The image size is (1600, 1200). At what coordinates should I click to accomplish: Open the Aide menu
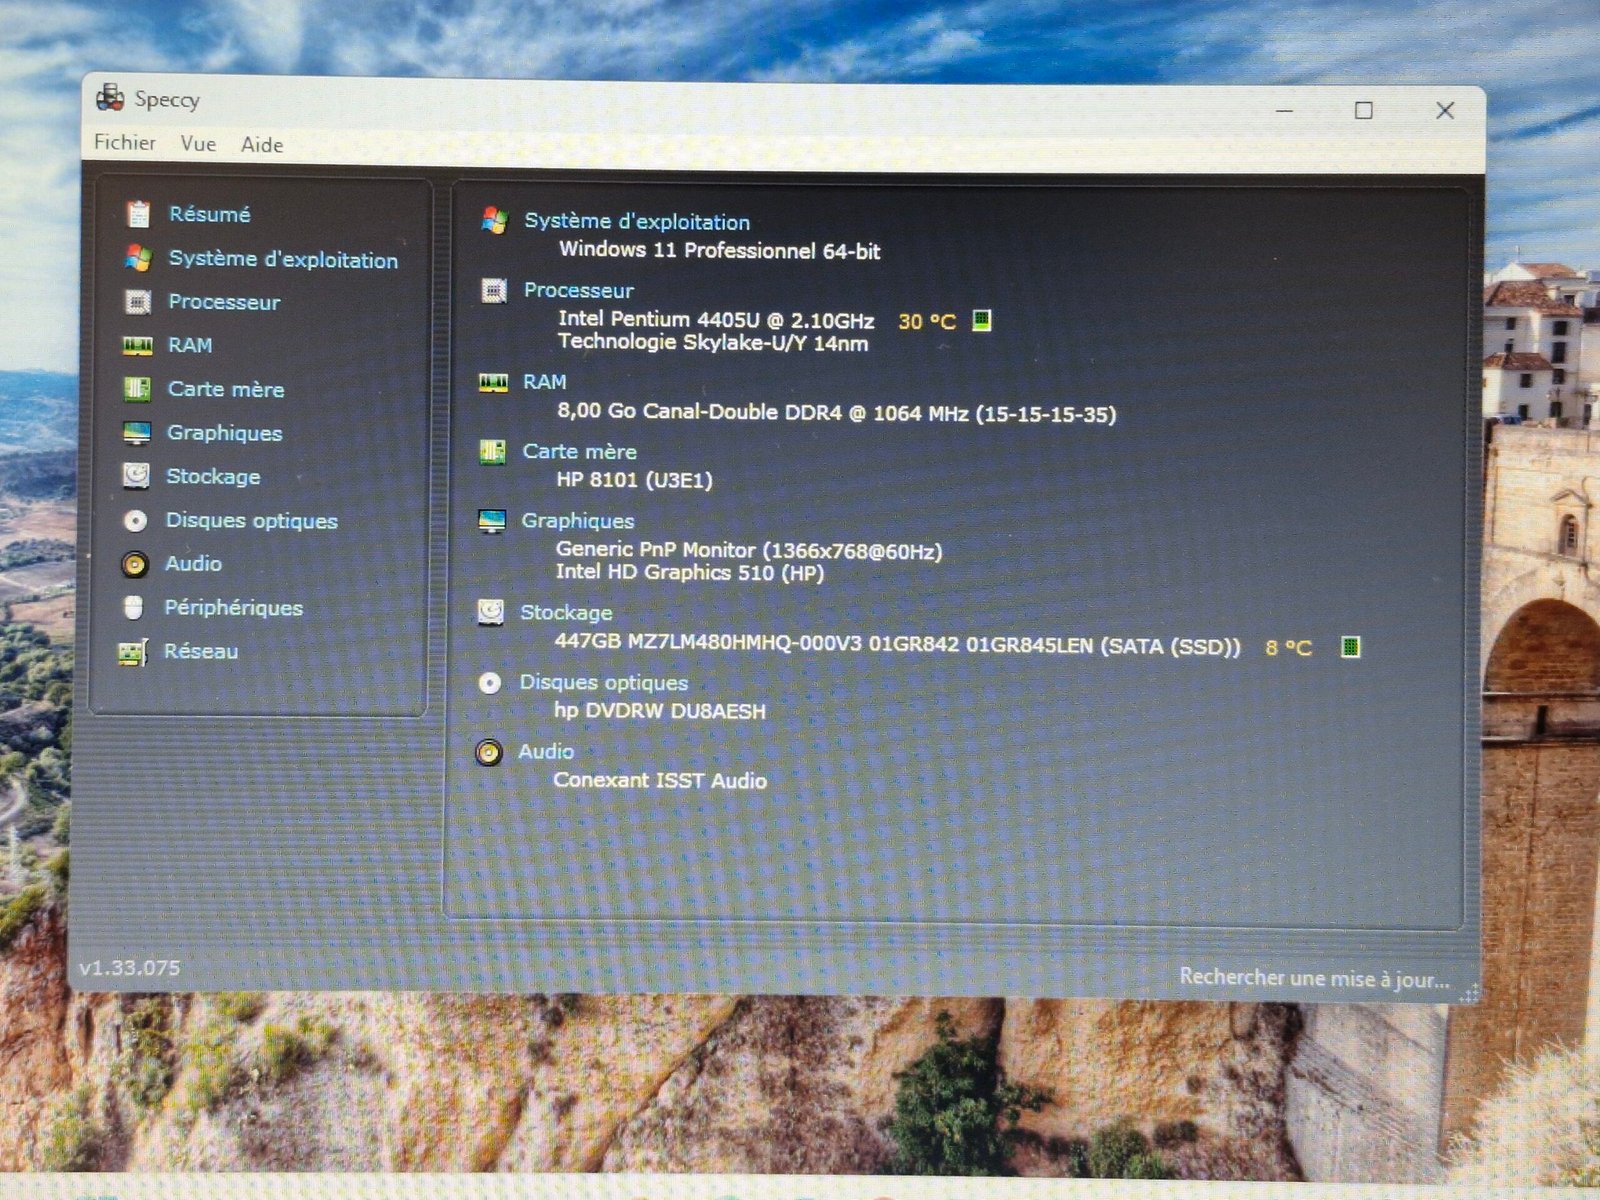261,144
